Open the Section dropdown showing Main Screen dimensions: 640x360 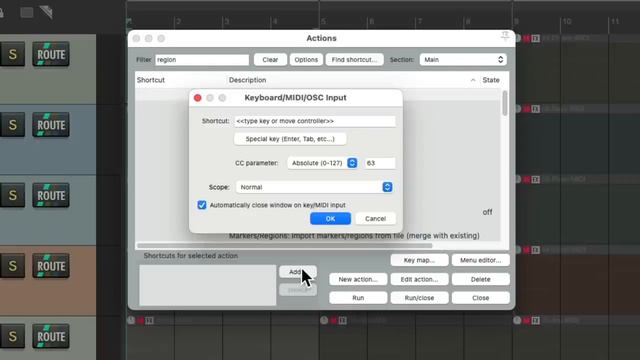click(463, 60)
